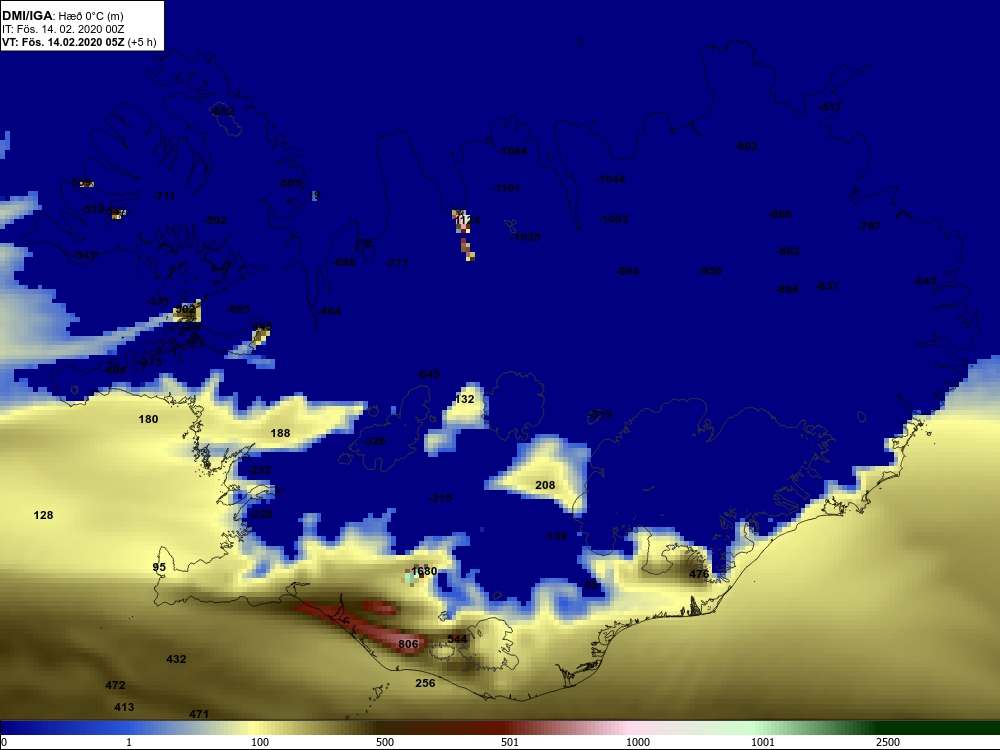Click the IT 00Z initial time line

click(x=62, y=29)
